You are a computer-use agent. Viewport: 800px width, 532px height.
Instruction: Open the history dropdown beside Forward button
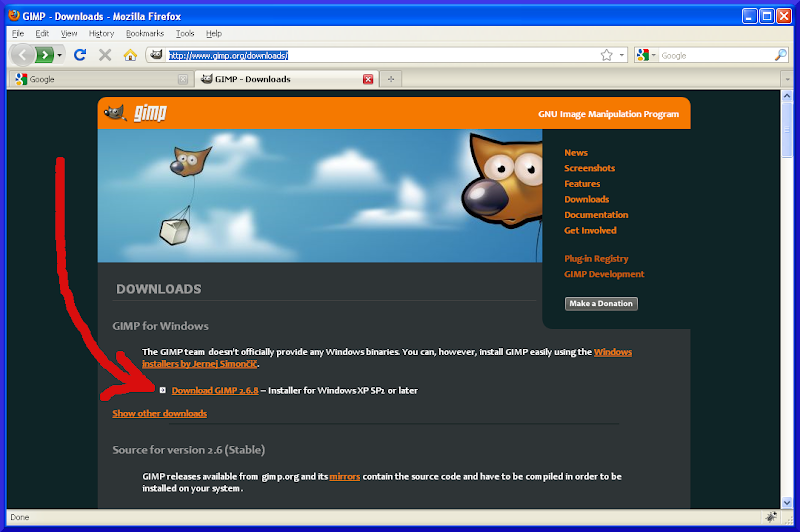[60, 55]
